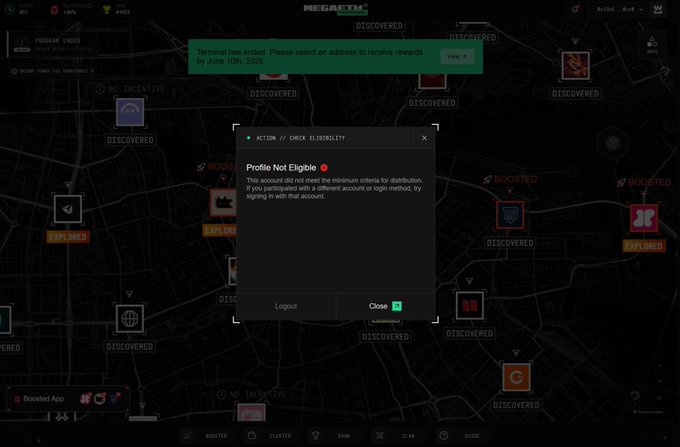The width and height of the screenshot is (680, 447).
Task: Open the Cluster tab in bottom bar
Action: pos(270,435)
